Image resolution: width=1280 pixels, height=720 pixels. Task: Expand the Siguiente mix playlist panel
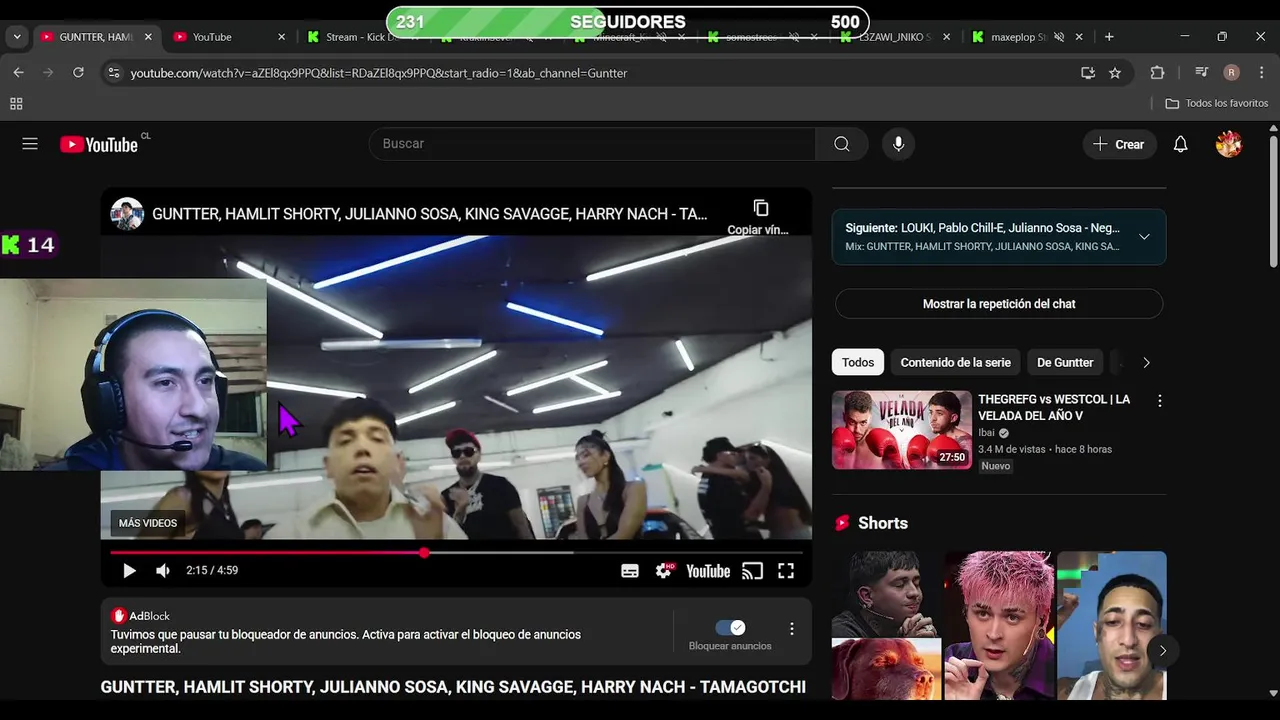[x=1144, y=237]
